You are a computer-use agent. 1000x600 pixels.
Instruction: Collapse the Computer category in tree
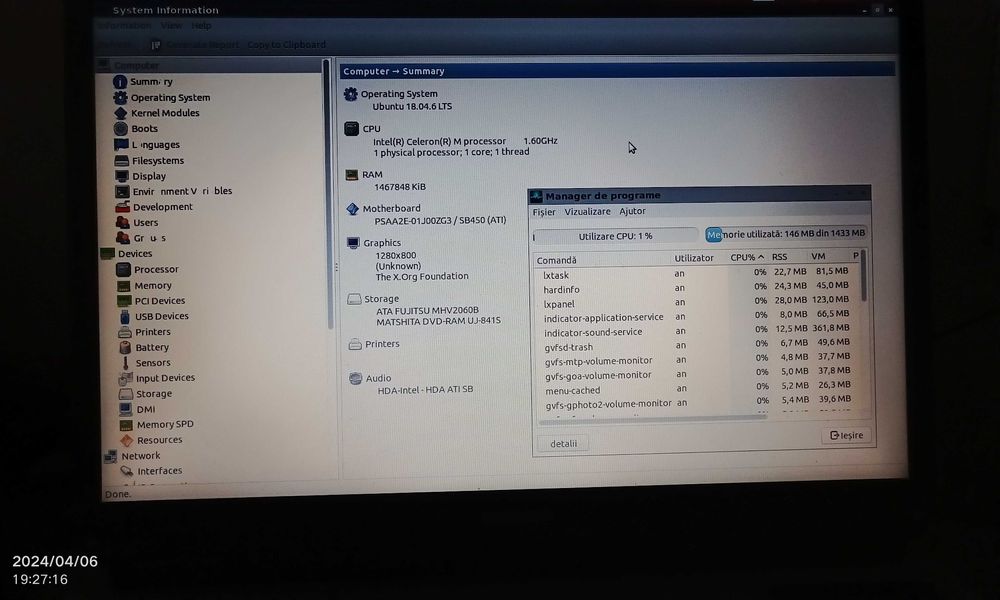tap(136, 65)
